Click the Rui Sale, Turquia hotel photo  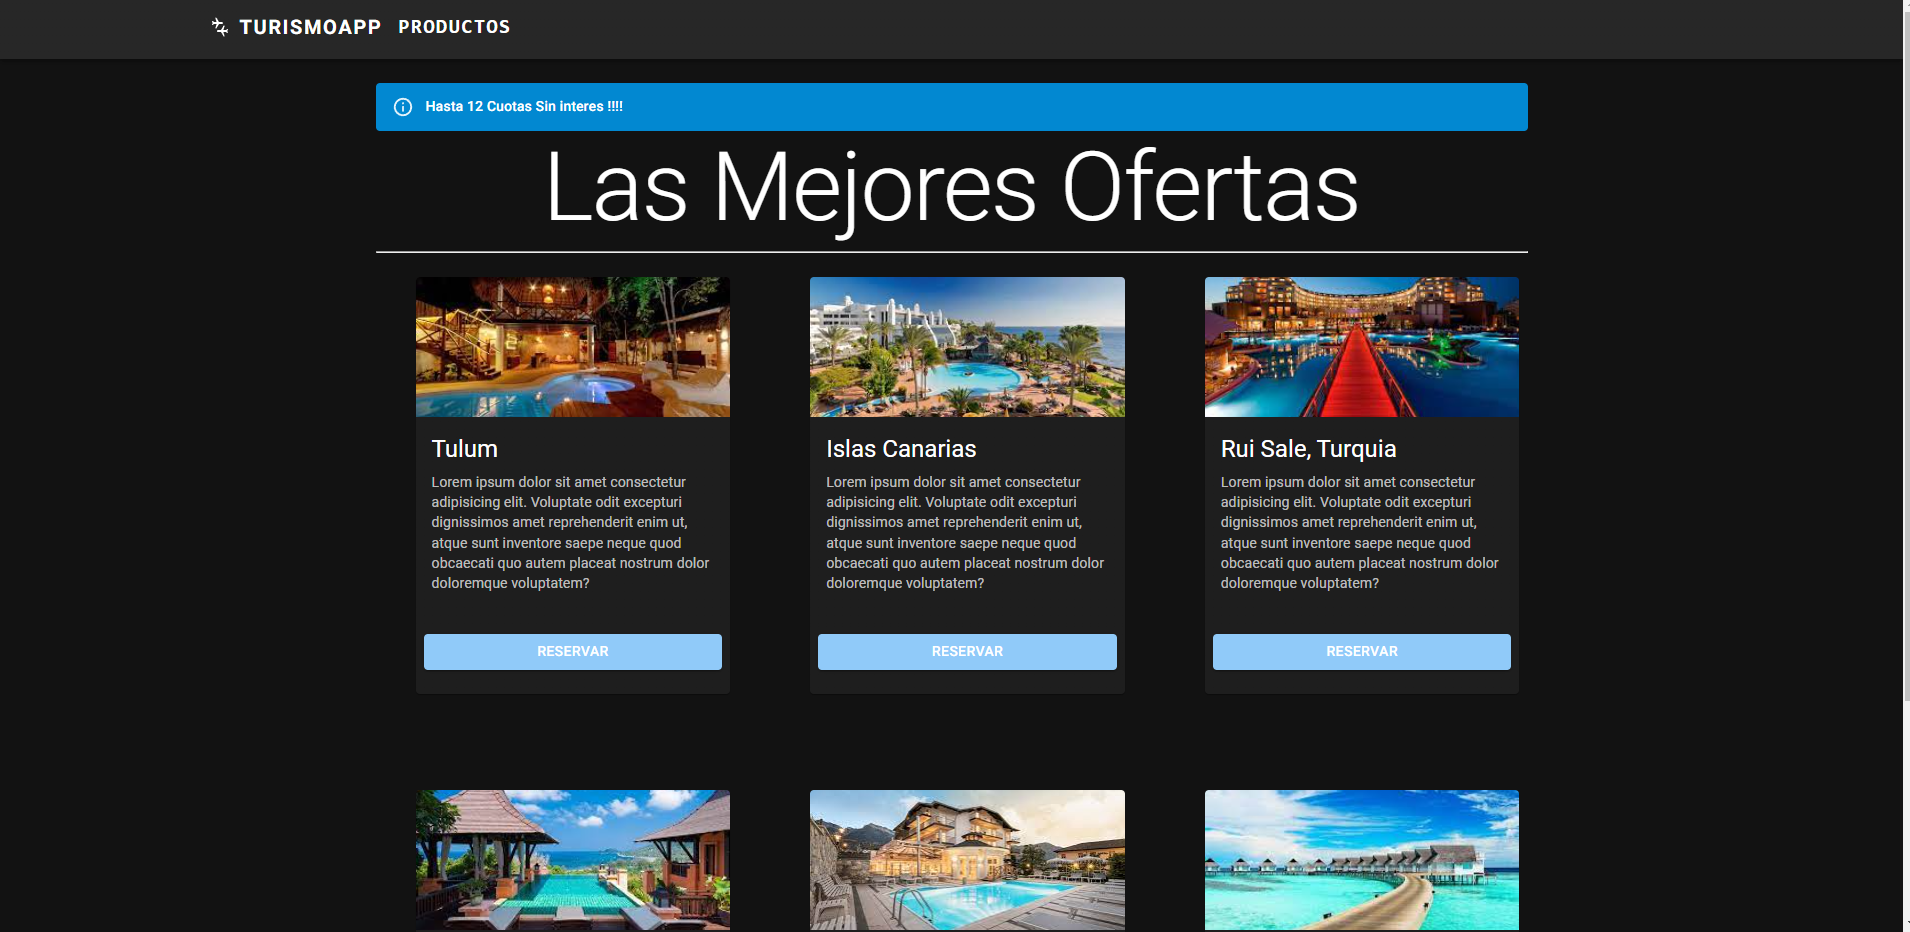click(x=1361, y=347)
